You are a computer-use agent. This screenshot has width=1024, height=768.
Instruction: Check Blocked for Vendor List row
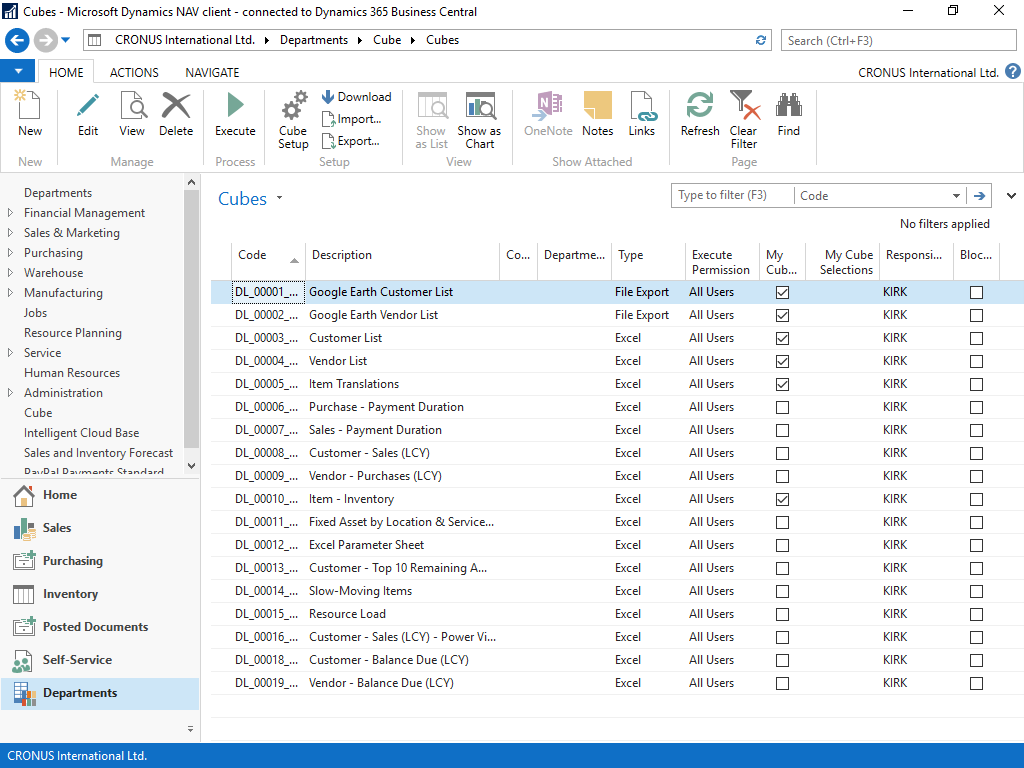coord(976,361)
